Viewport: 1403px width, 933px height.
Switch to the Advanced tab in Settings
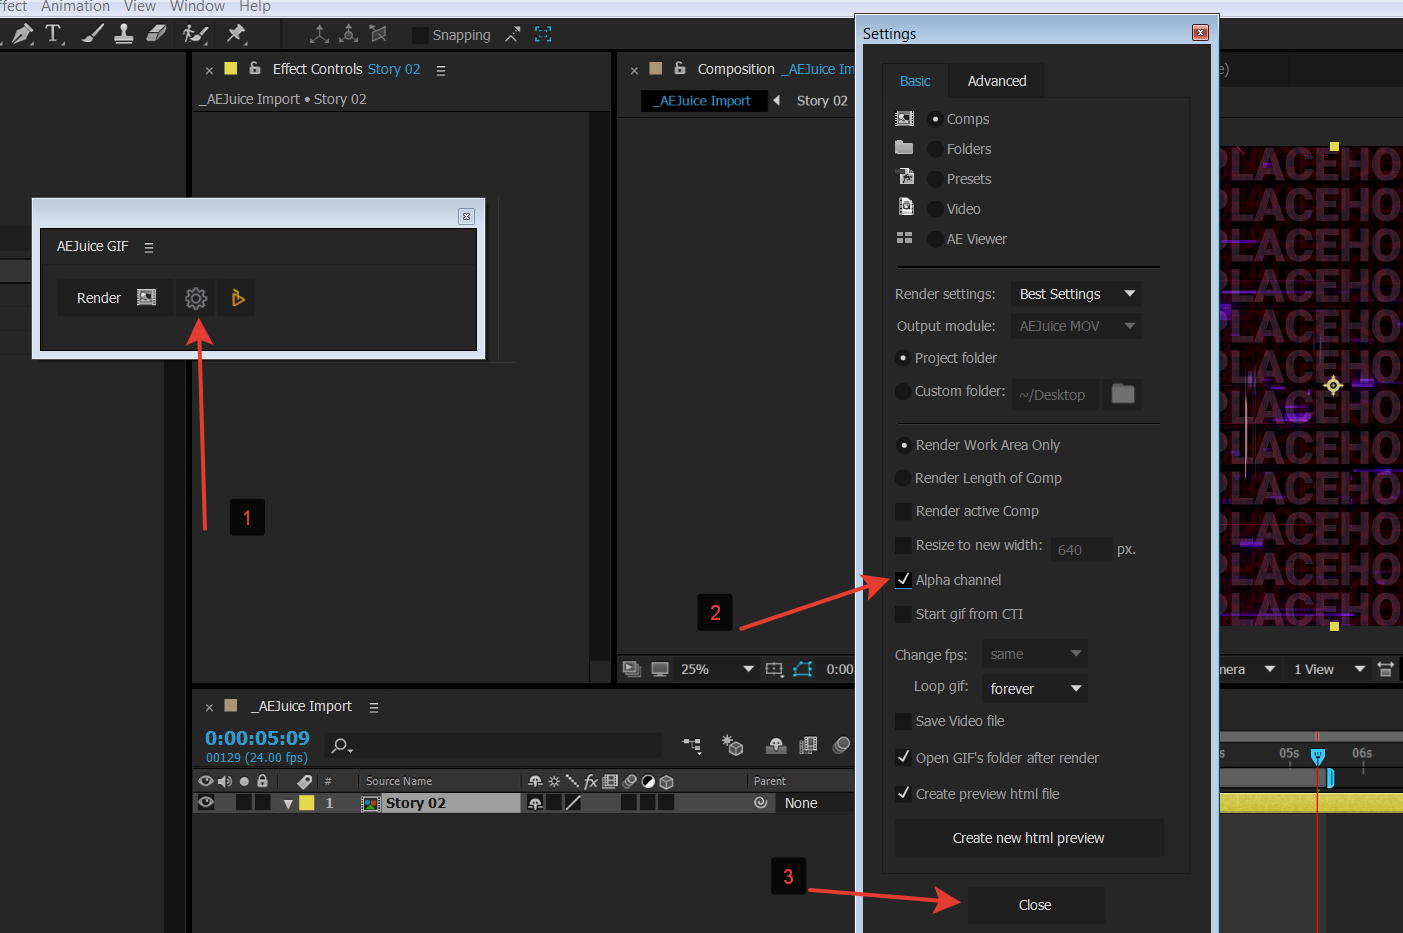995,80
